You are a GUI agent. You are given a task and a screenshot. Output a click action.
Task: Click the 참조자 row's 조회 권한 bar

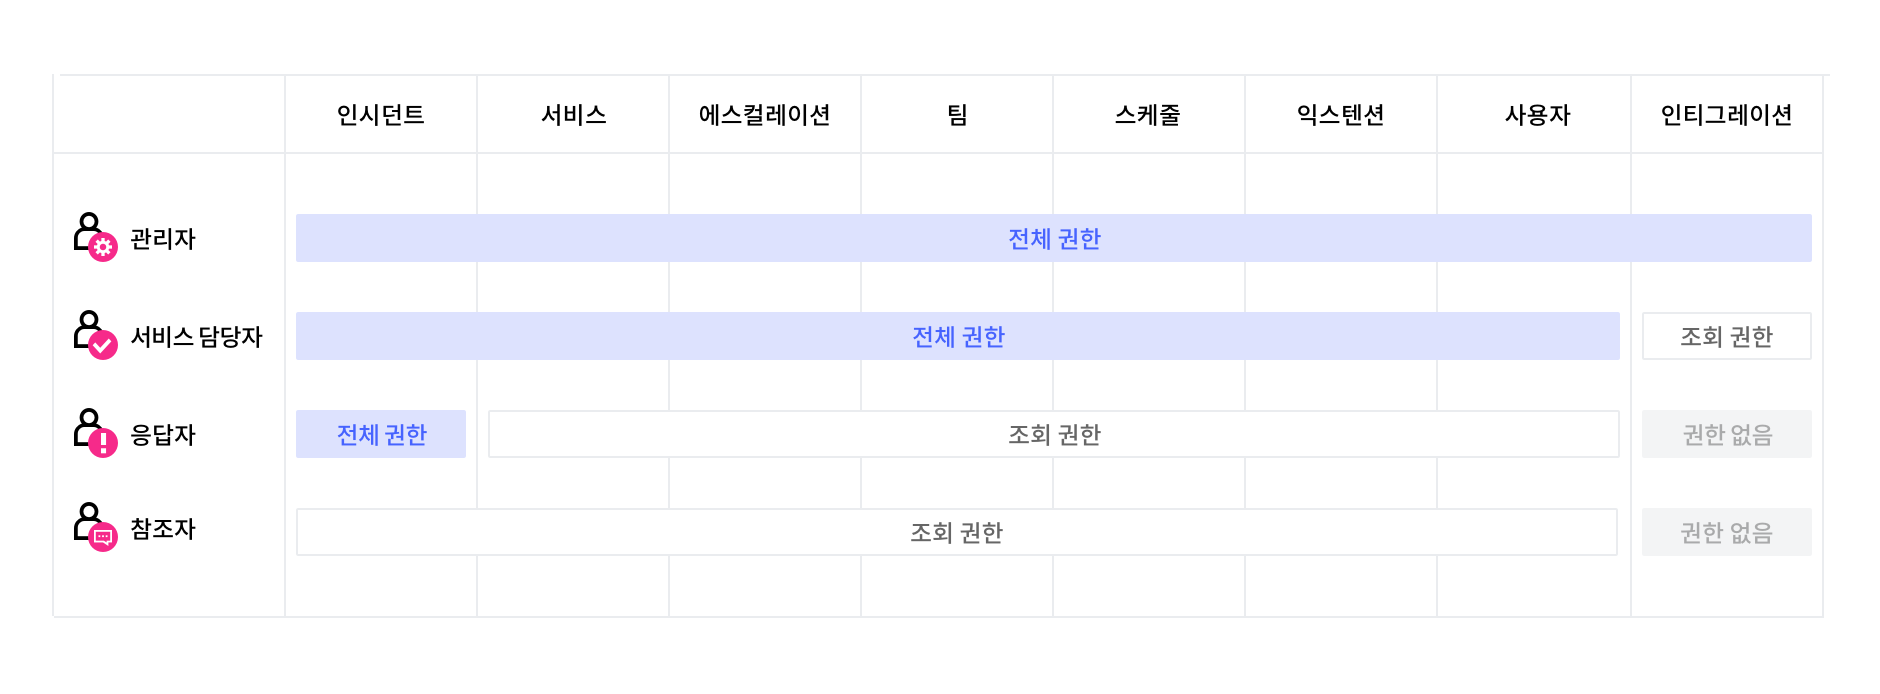coord(956,532)
